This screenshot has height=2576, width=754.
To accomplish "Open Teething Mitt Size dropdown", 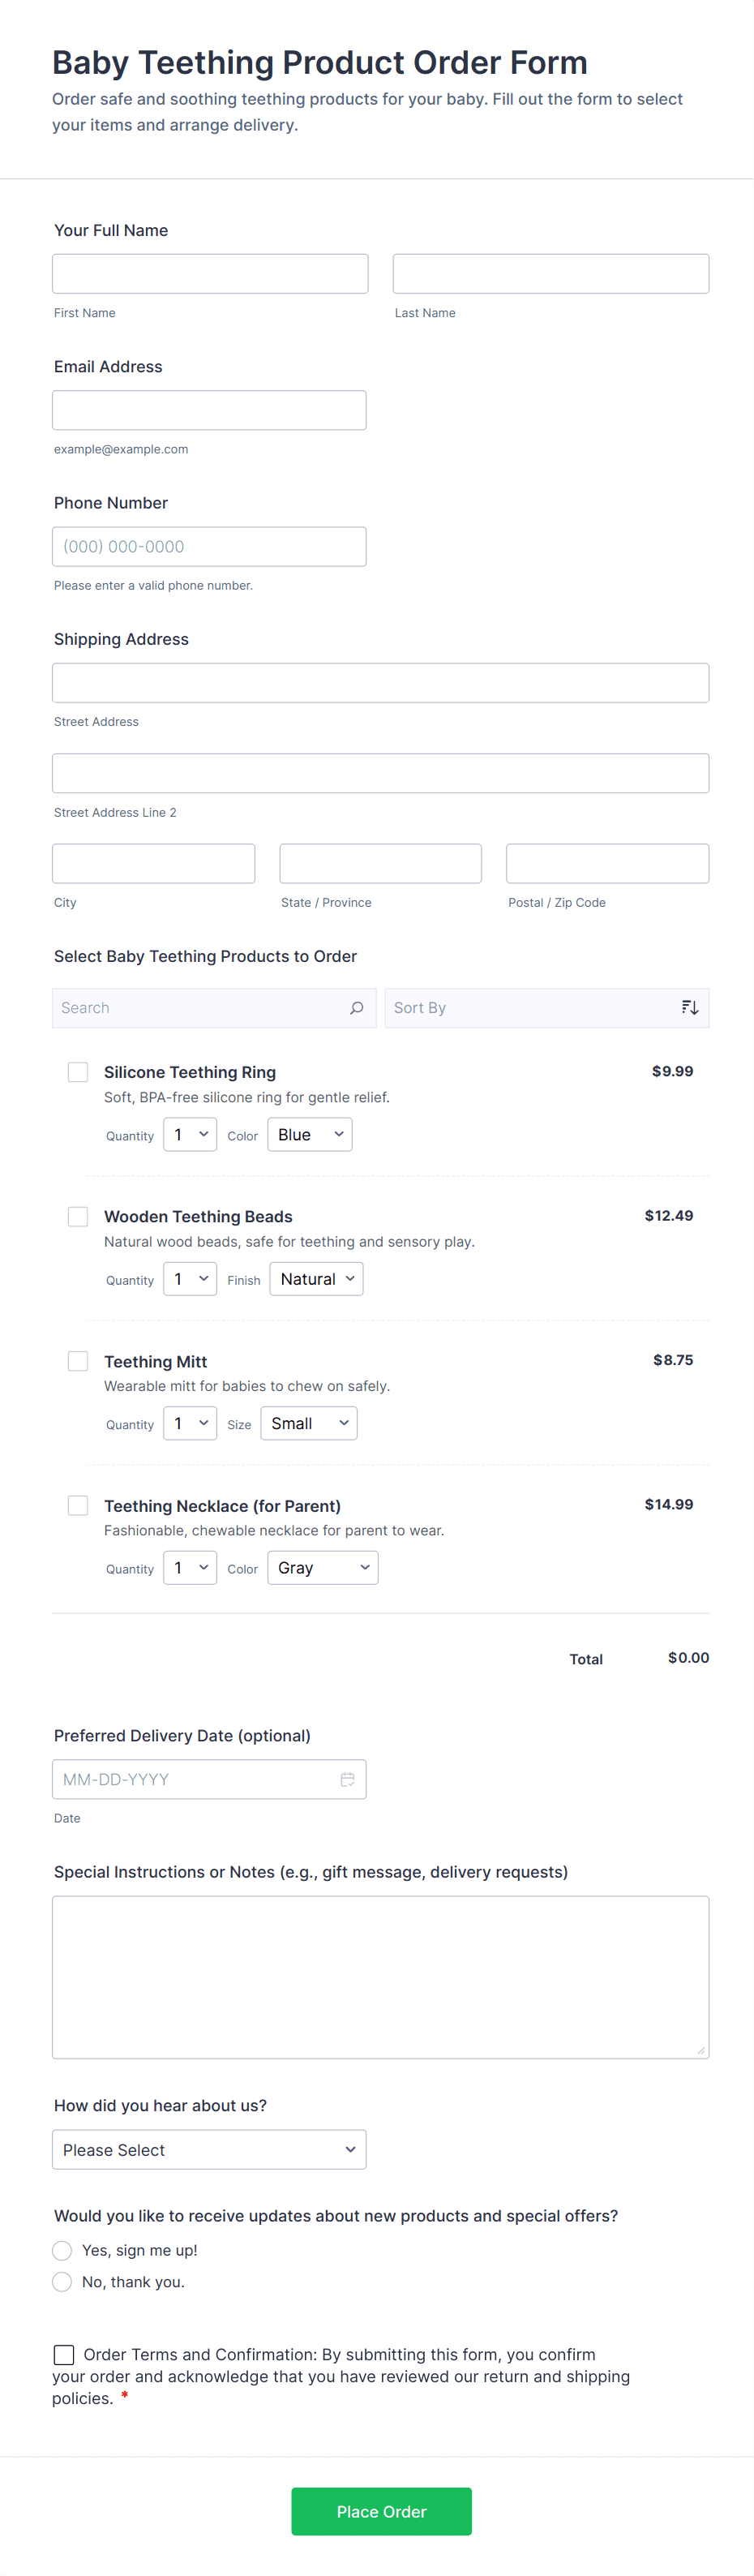I will tap(308, 1423).
